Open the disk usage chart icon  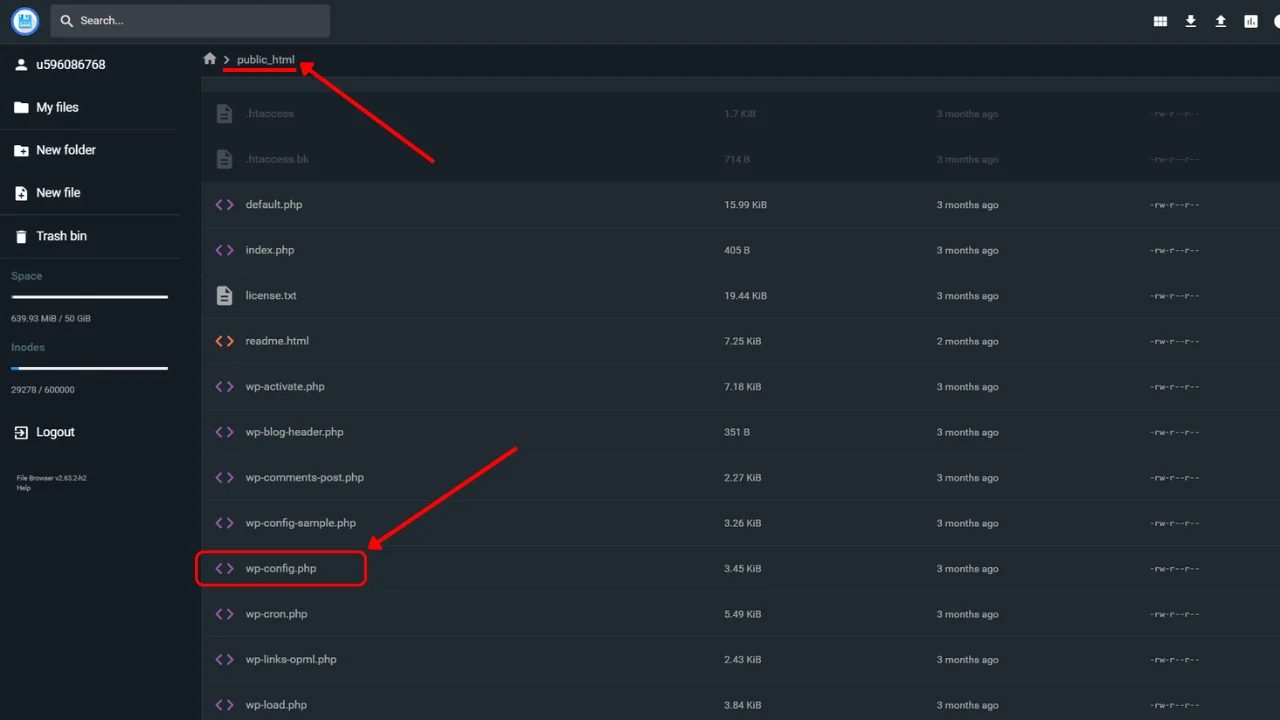point(1250,21)
